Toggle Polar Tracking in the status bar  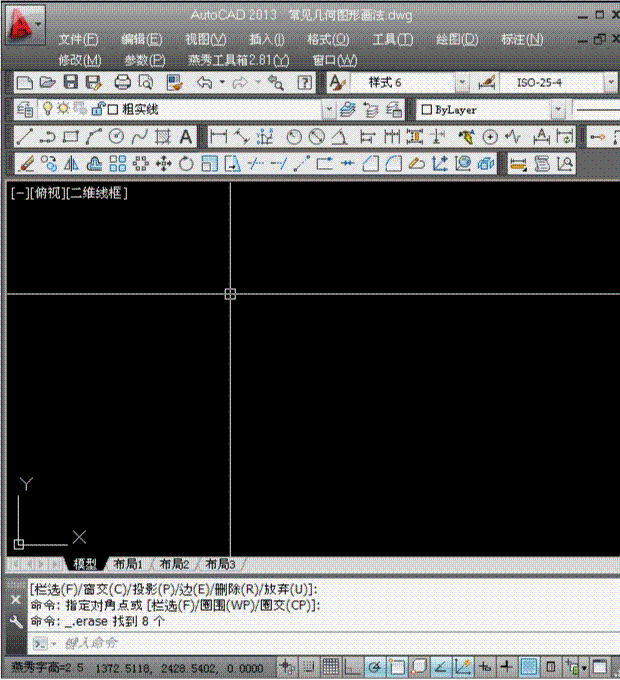(375, 667)
